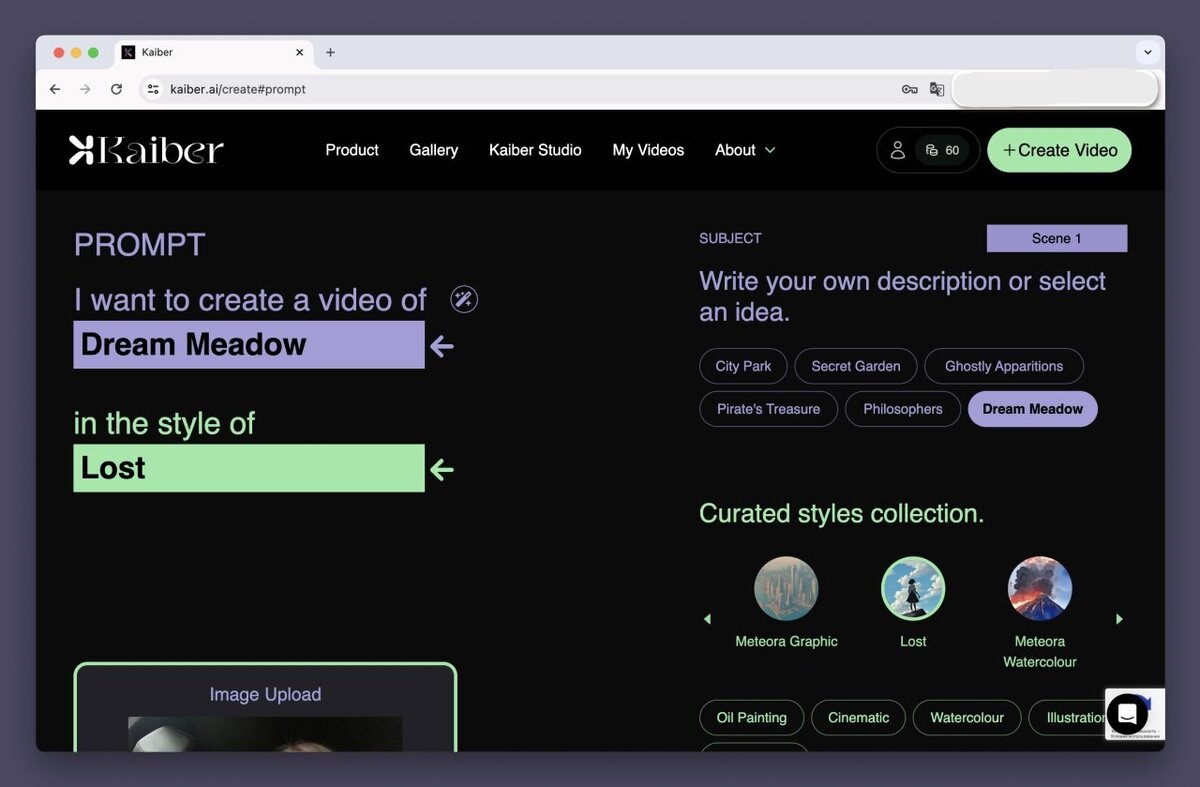The width and height of the screenshot is (1200, 787).
Task: Select the Watercolour style chip
Action: click(x=967, y=717)
